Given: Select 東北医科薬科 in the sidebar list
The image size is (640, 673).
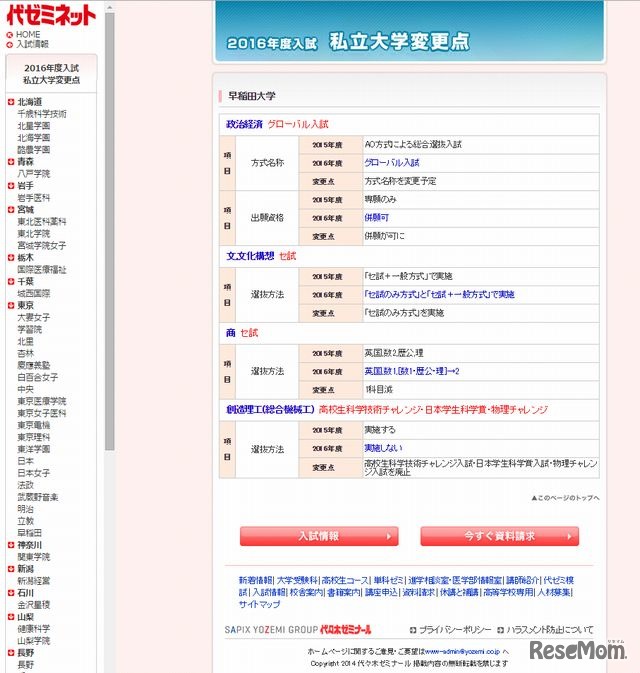Looking at the screenshot, I should (42, 222).
